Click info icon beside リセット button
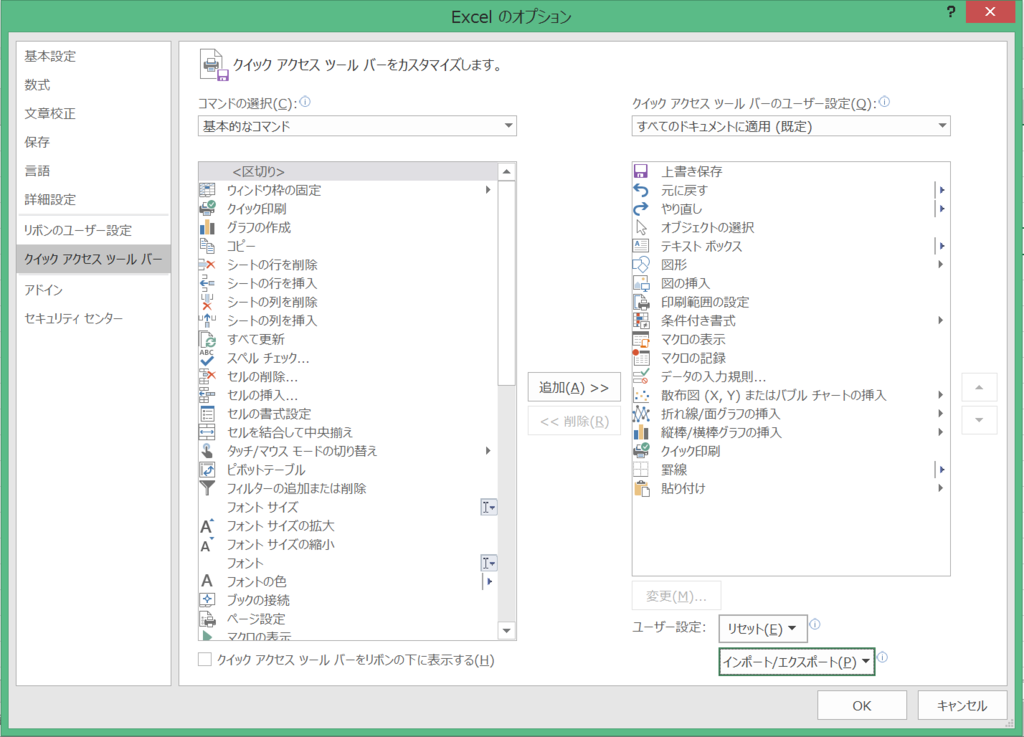 pos(815,624)
